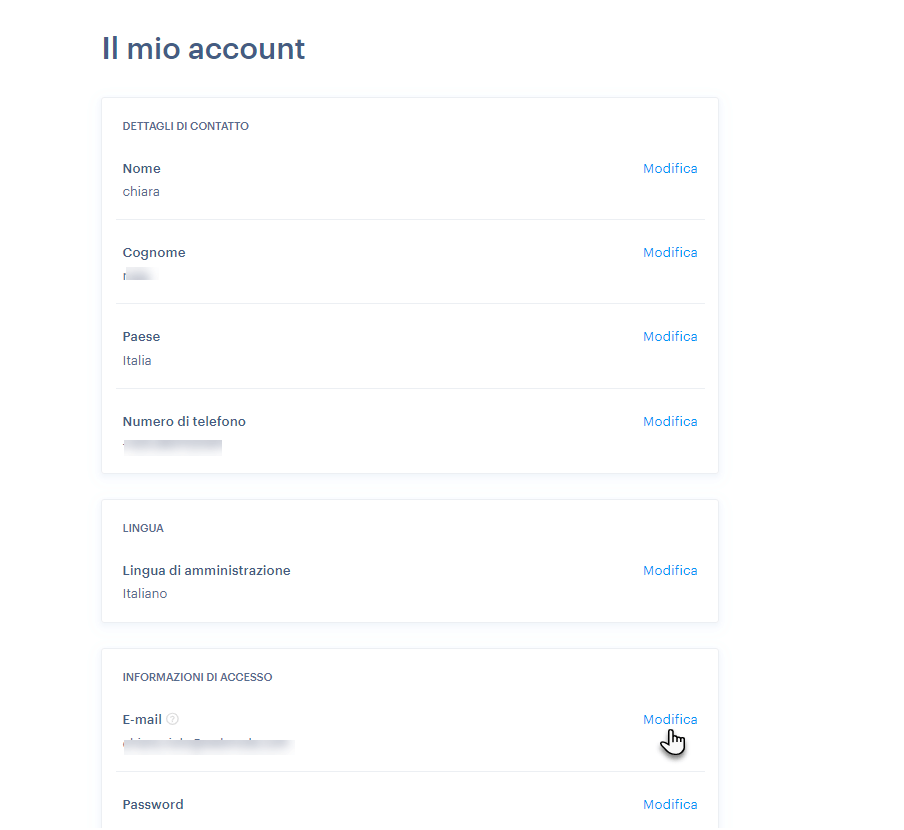Click the 'Numero di telefono' label
904x830 pixels.
point(184,421)
